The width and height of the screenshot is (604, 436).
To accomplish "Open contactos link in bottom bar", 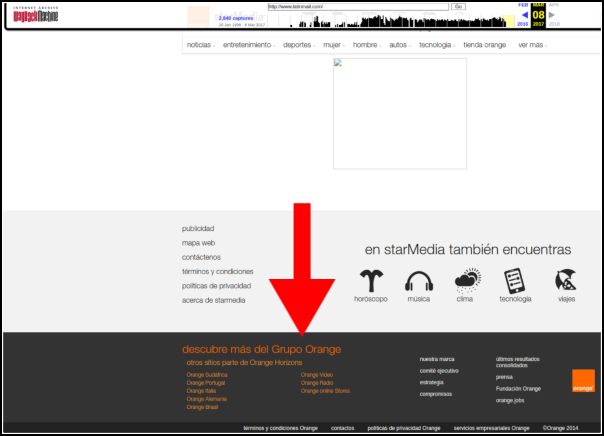I will (342, 428).
